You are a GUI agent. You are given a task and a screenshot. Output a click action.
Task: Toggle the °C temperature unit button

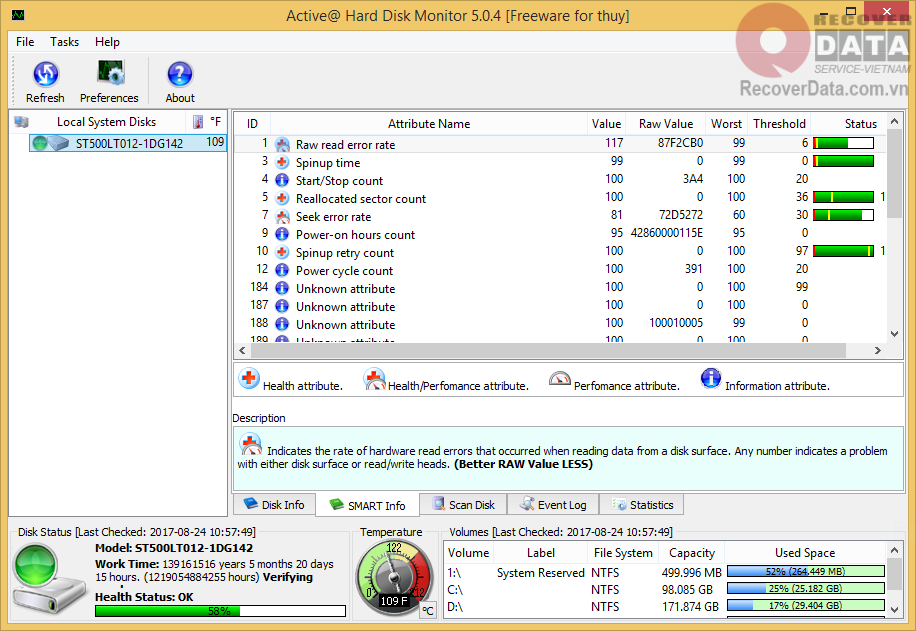point(428,611)
